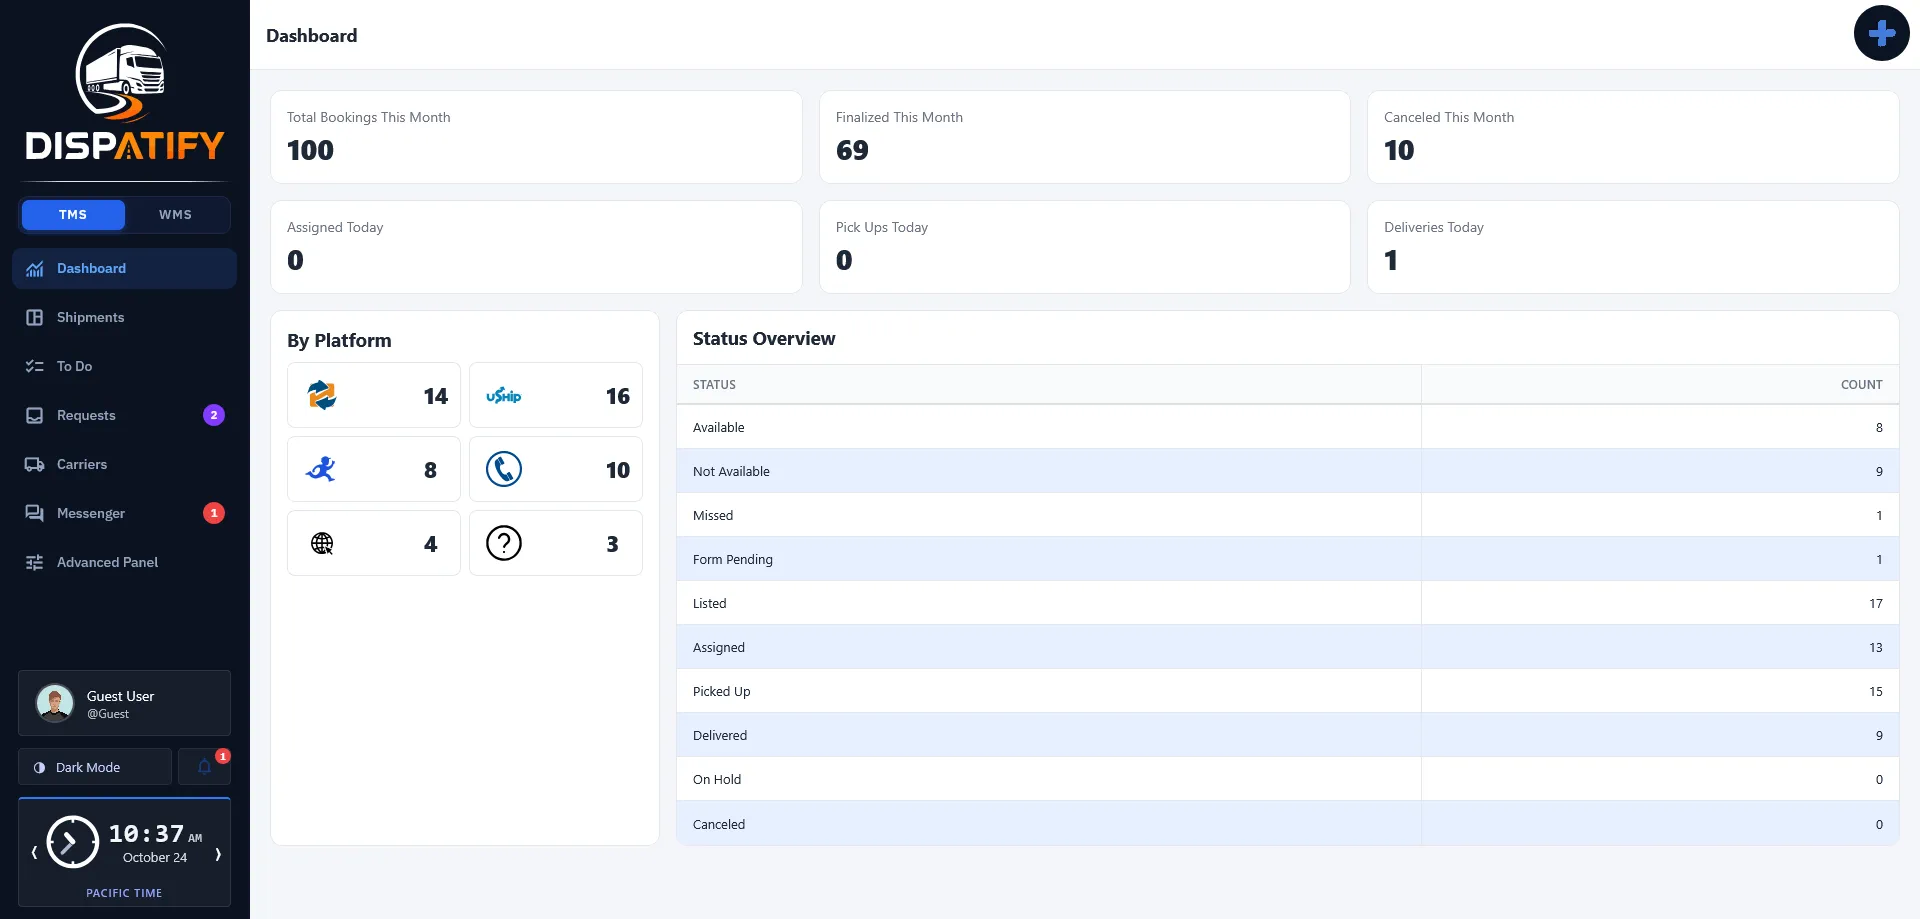Click the Dashboard chart icon in sidebar
Viewport: 1920px width, 919px height.
tap(35, 269)
